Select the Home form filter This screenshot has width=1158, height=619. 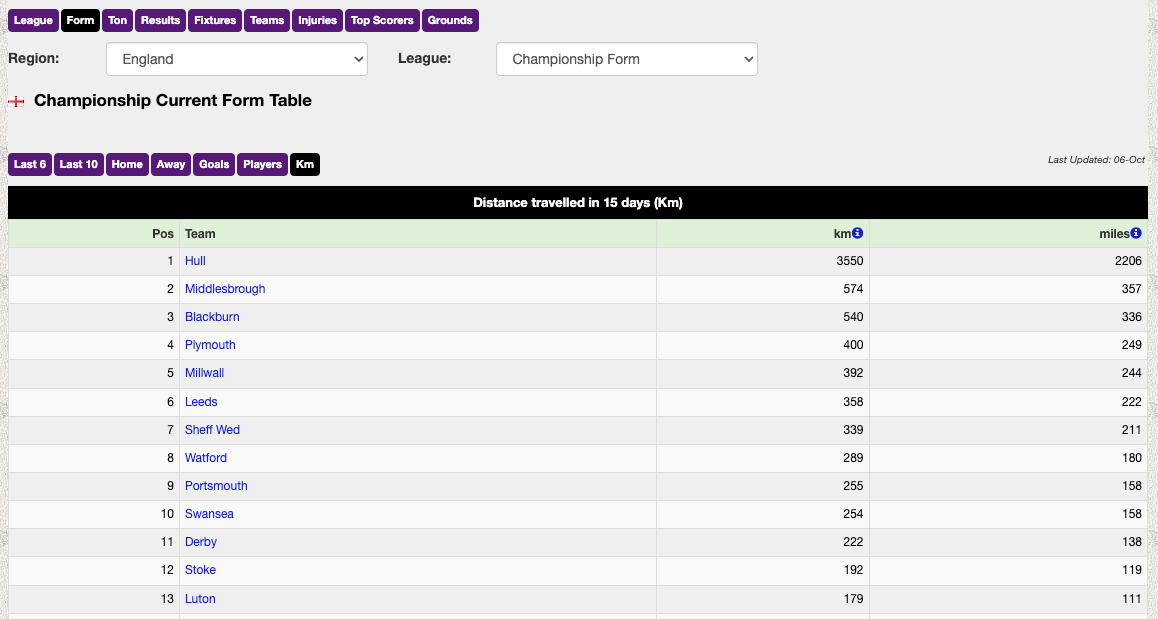click(x=127, y=164)
